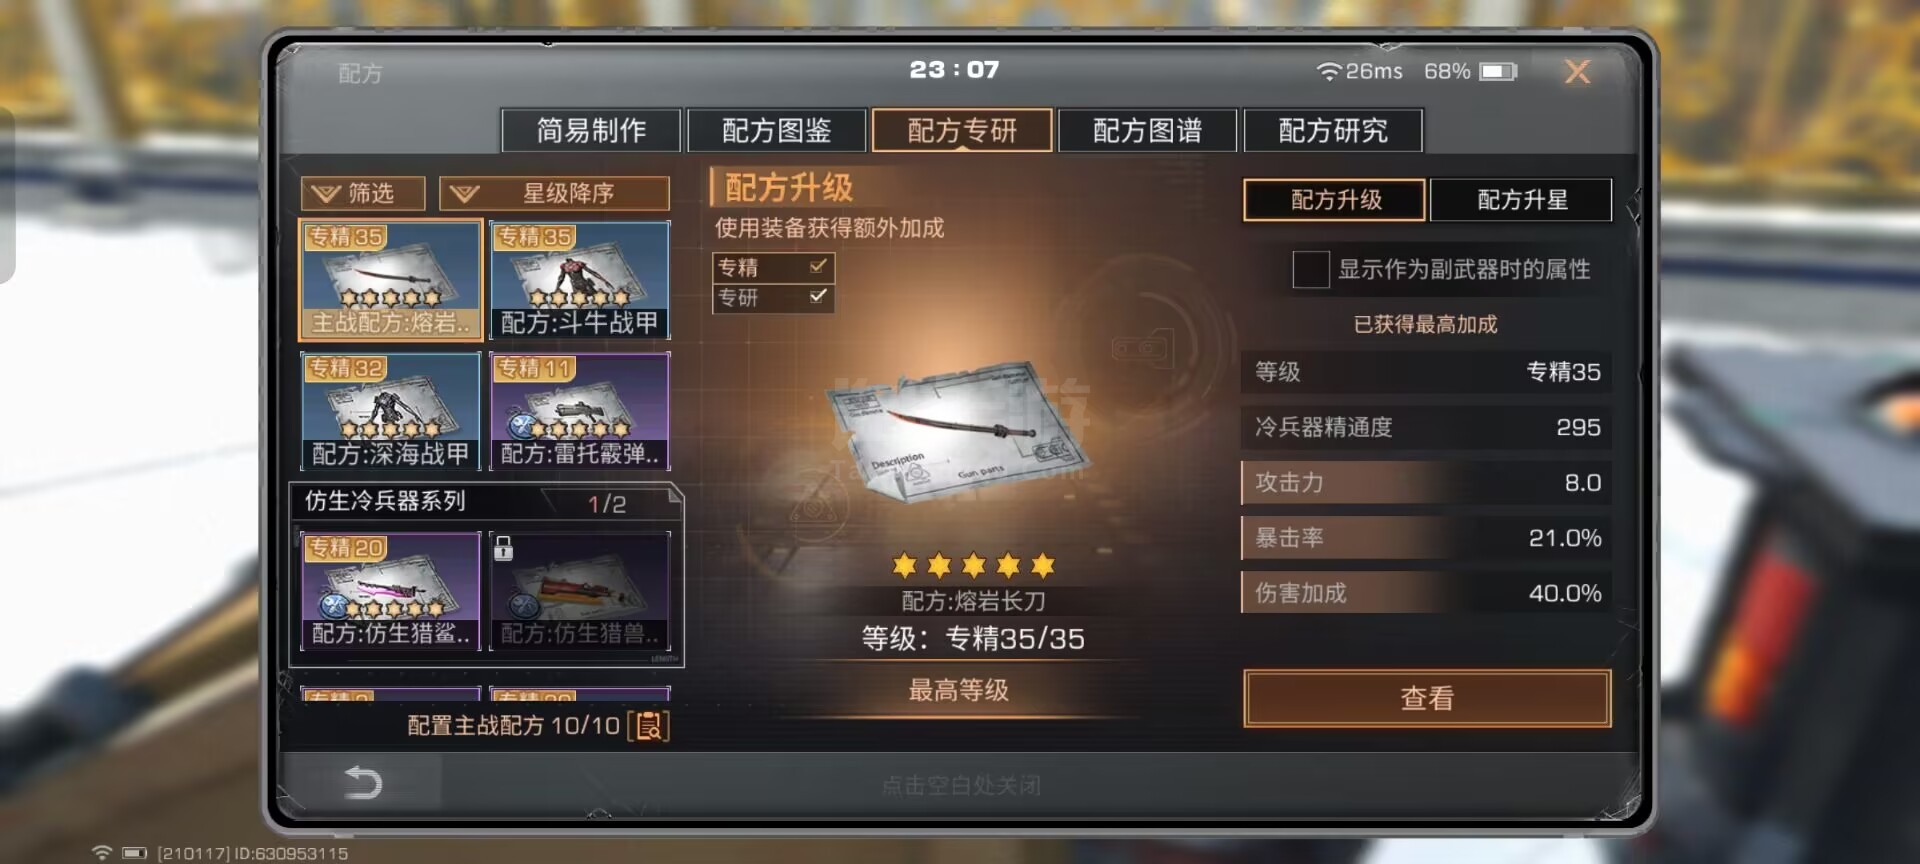Screen dimensions: 1920x864
Task: Choose the 深海战甲 recipe icon
Action: tap(391, 411)
